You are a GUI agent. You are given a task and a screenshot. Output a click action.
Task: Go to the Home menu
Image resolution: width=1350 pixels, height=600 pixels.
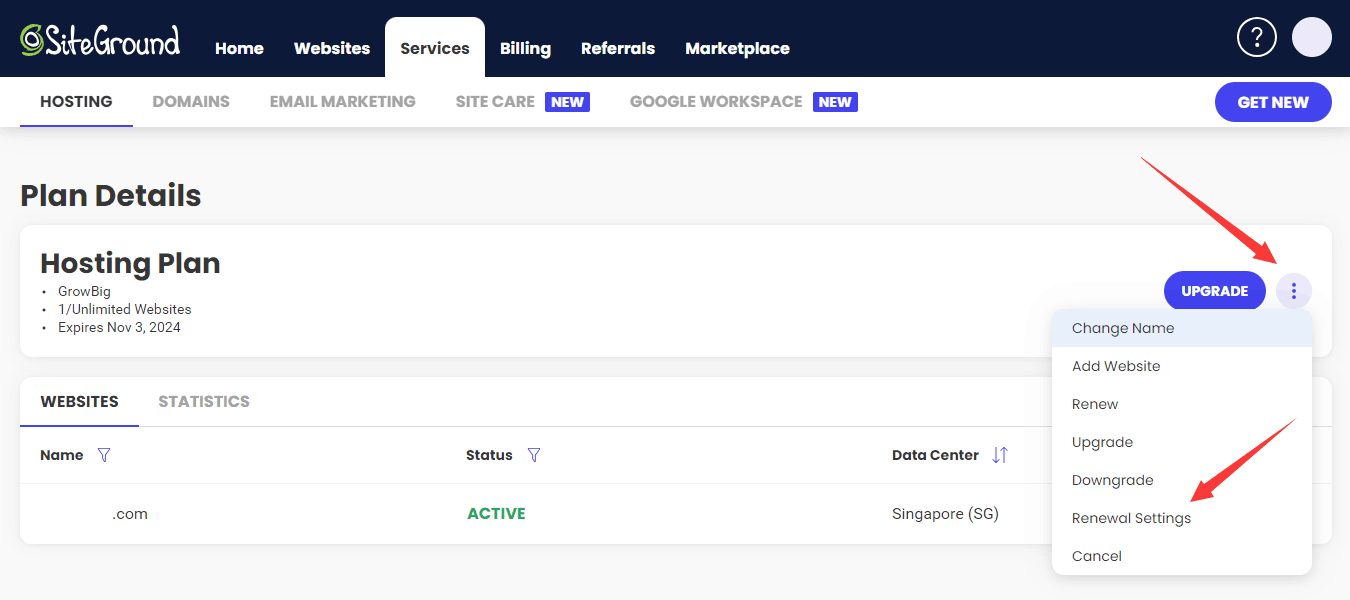pyautogui.click(x=239, y=48)
